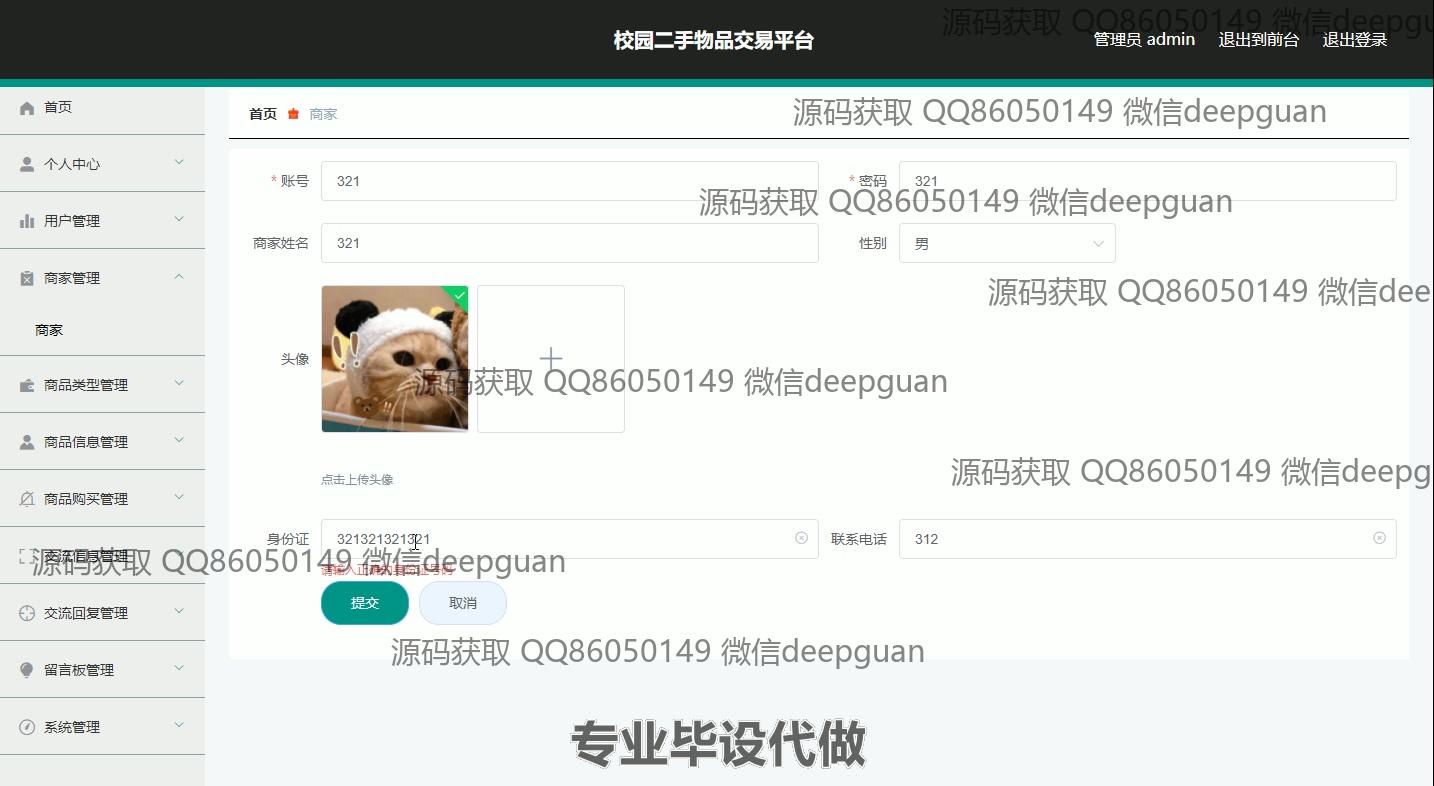
Task: Open the 性别 dropdown showing 男
Action: [x=1007, y=243]
